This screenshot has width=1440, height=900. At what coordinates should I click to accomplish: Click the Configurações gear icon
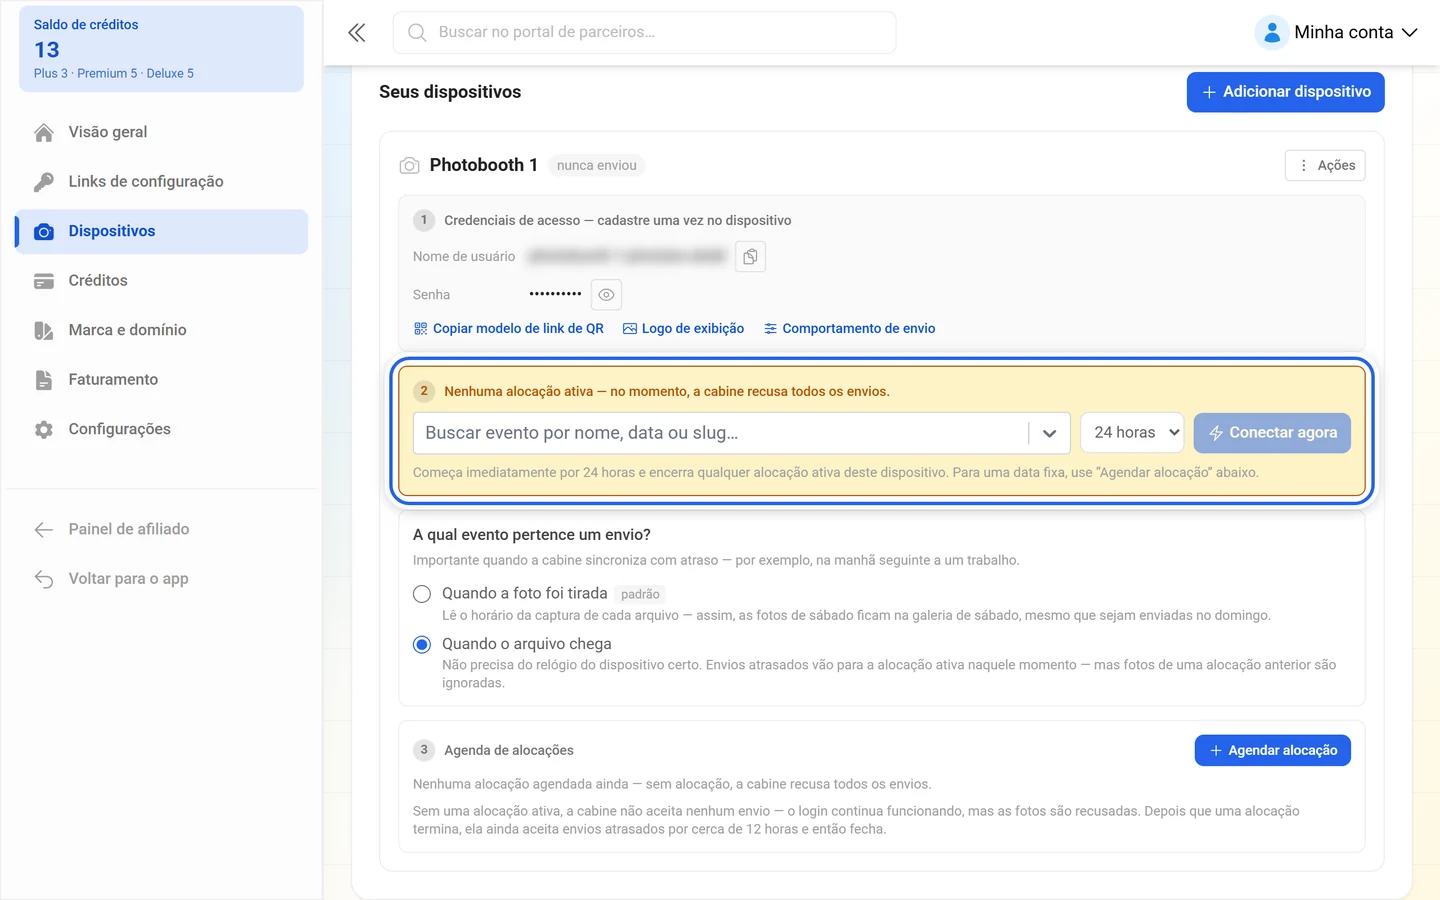click(x=44, y=429)
